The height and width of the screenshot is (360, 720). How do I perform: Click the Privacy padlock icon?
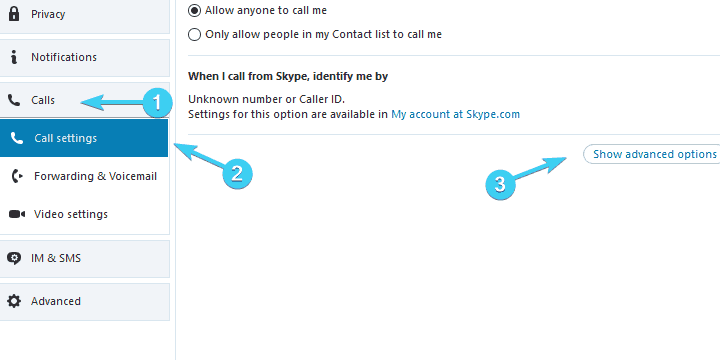(x=14, y=14)
